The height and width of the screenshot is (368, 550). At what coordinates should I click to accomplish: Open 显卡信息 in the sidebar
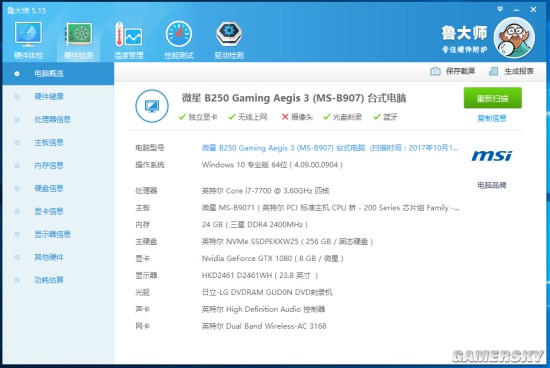49,211
